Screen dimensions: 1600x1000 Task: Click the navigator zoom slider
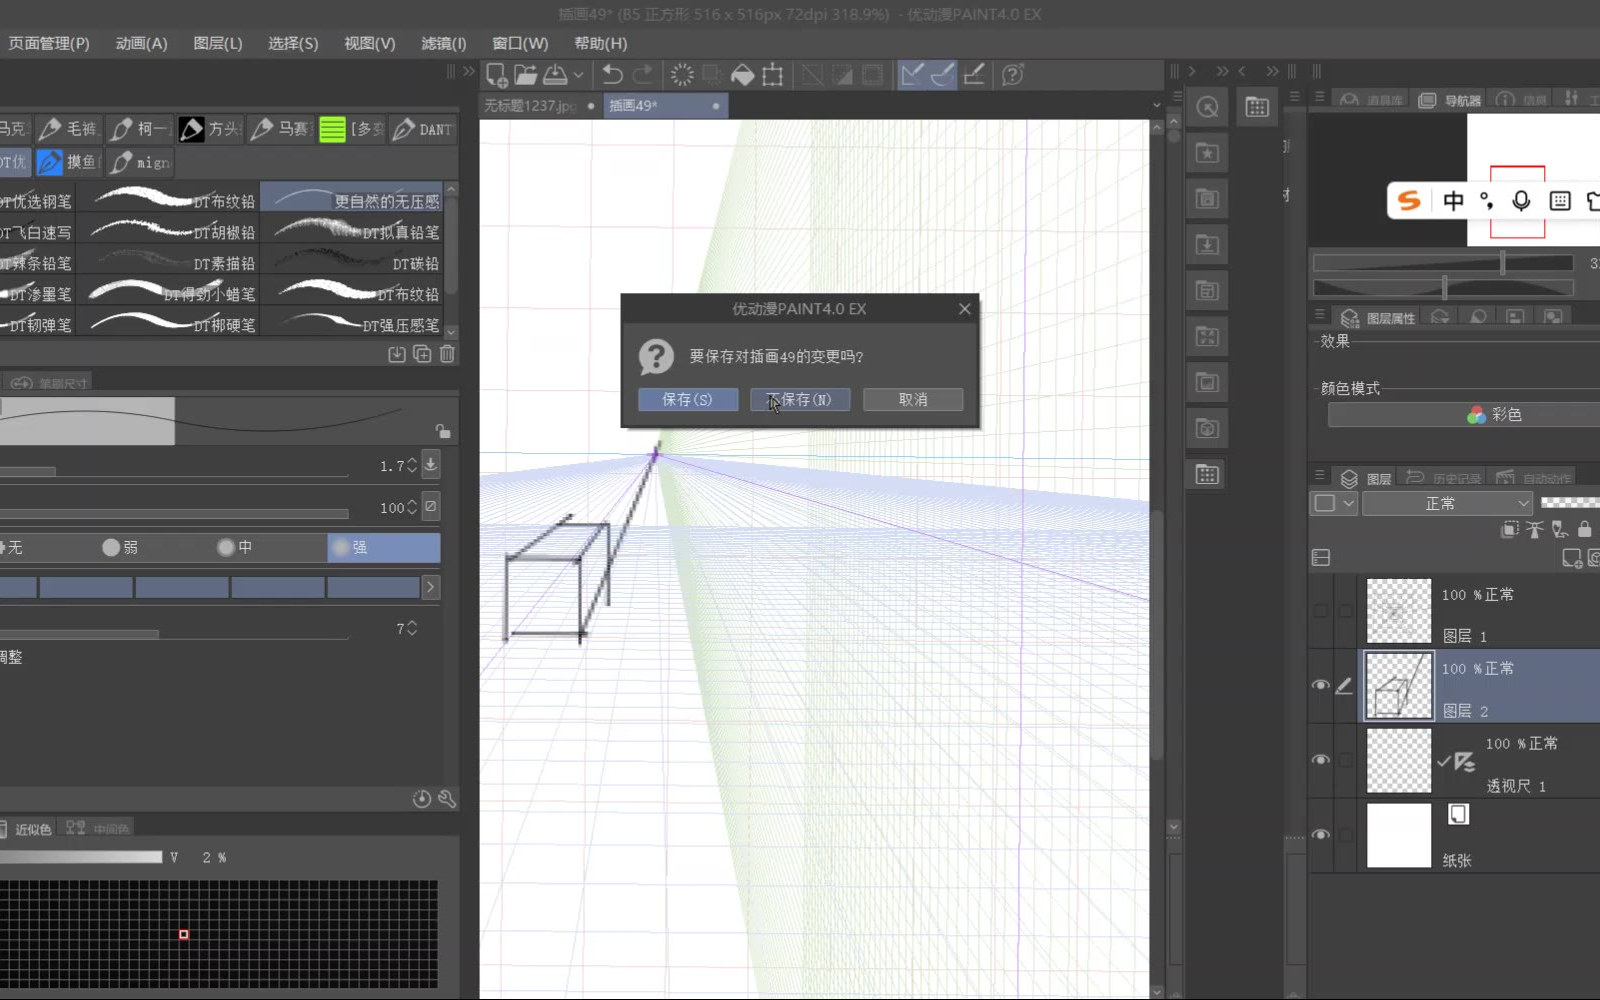(1443, 263)
